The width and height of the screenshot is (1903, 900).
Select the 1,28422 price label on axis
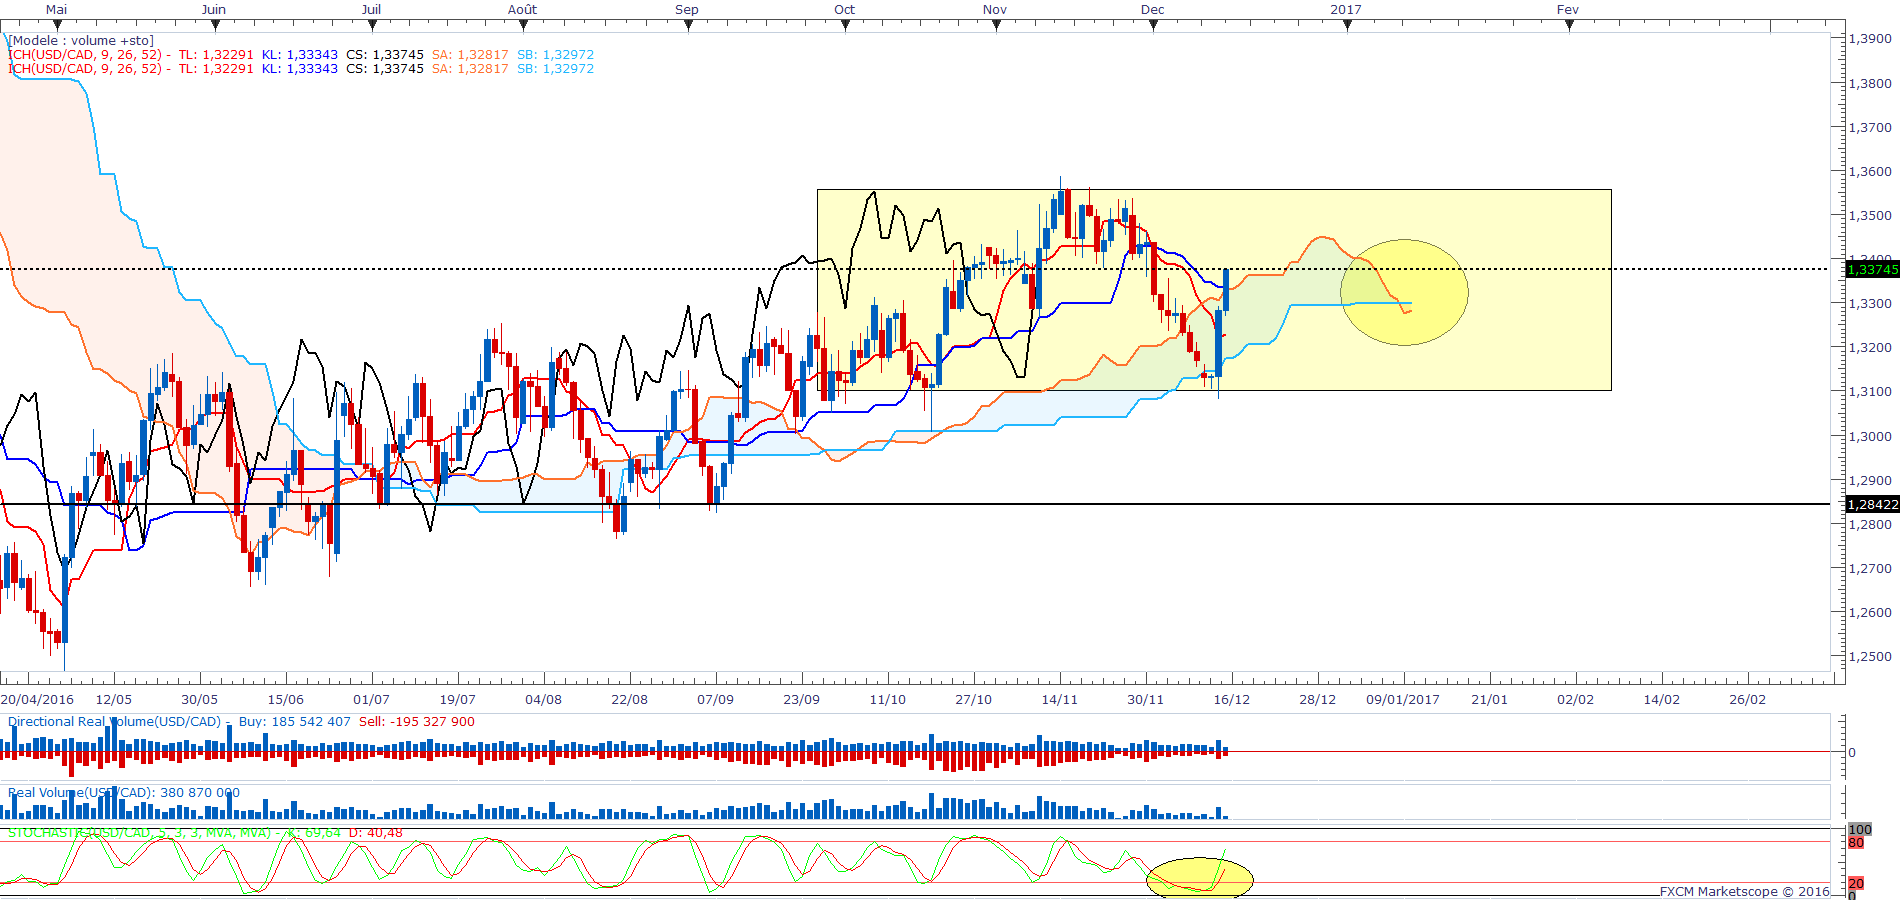[1872, 505]
